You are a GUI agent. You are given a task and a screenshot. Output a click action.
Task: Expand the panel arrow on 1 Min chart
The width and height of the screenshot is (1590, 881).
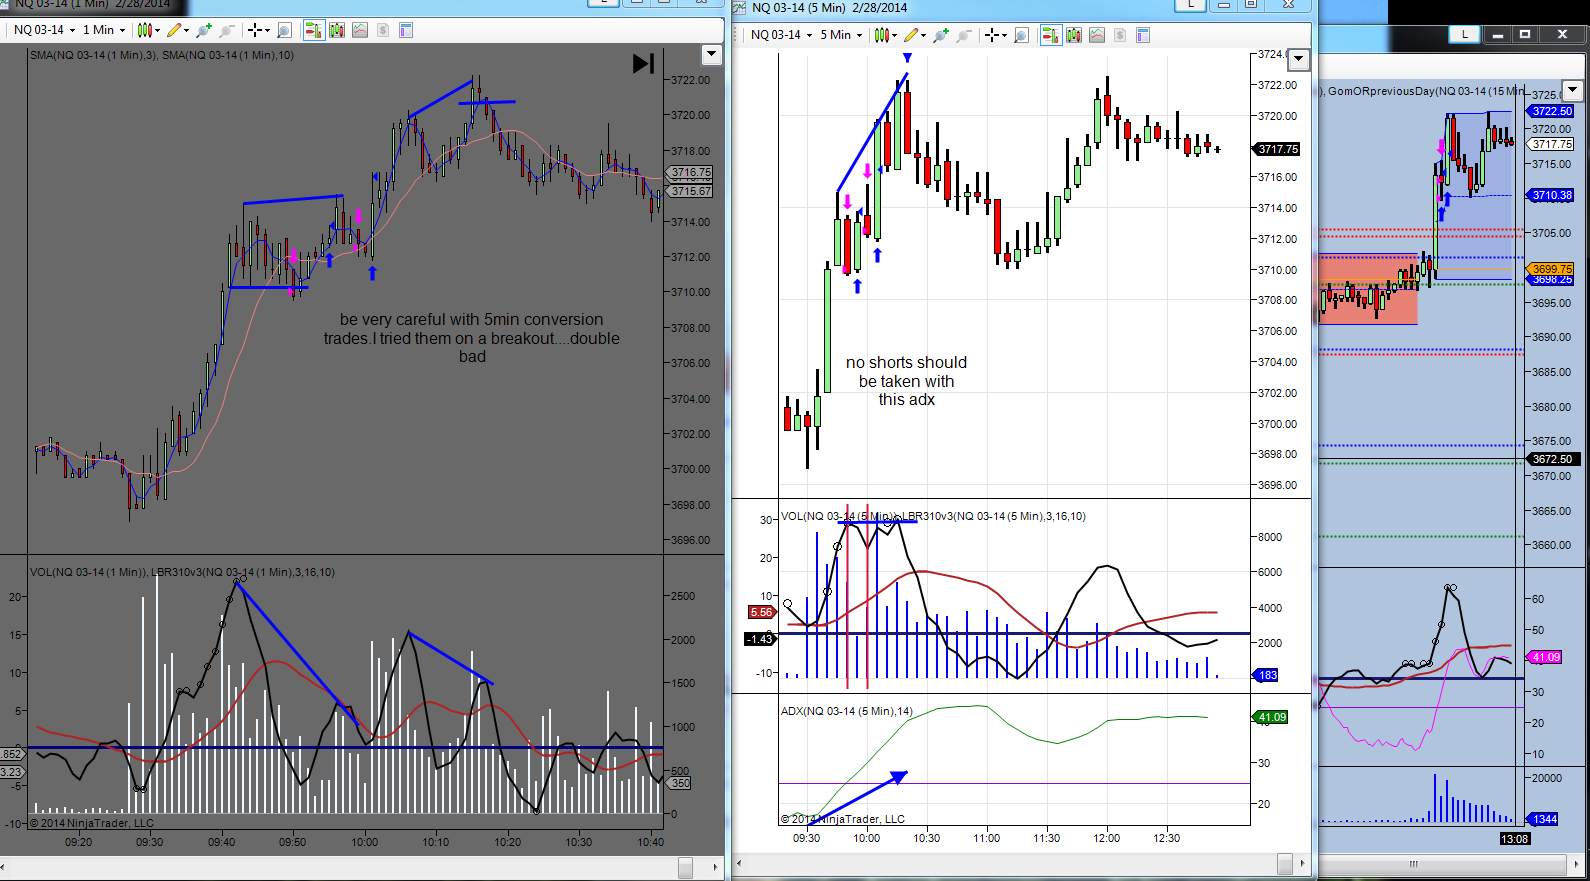(x=712, y=54)
